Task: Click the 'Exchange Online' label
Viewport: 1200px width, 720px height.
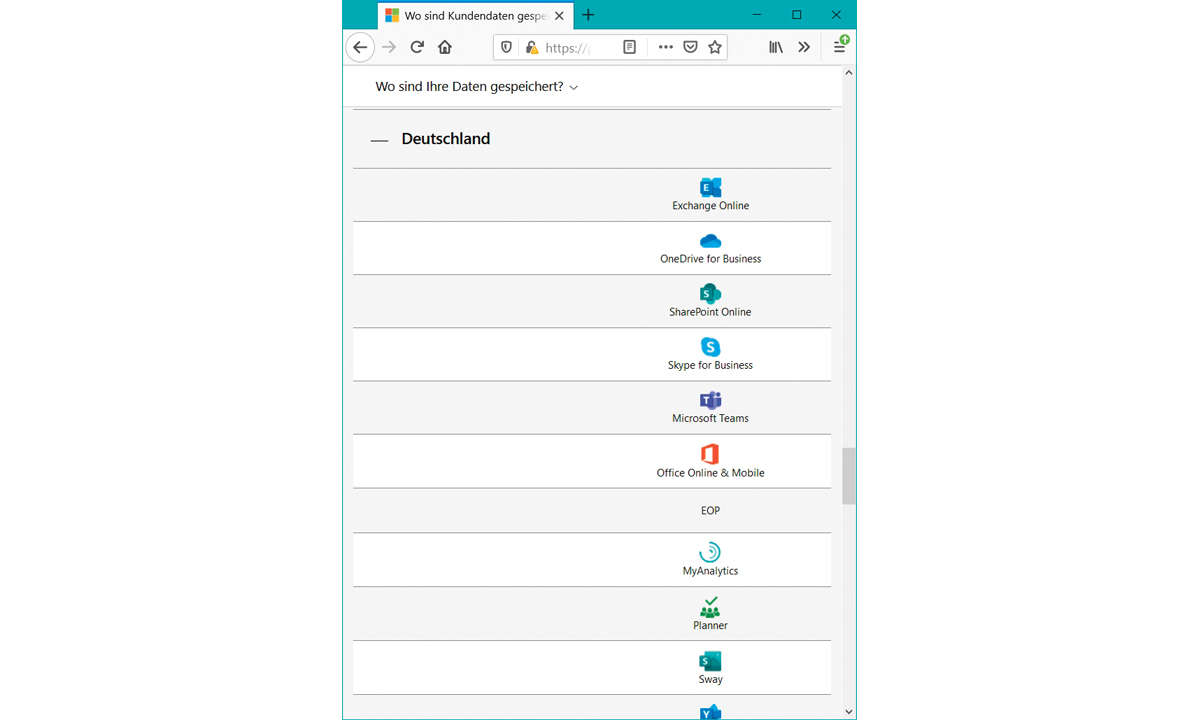Action: (710, 206)
